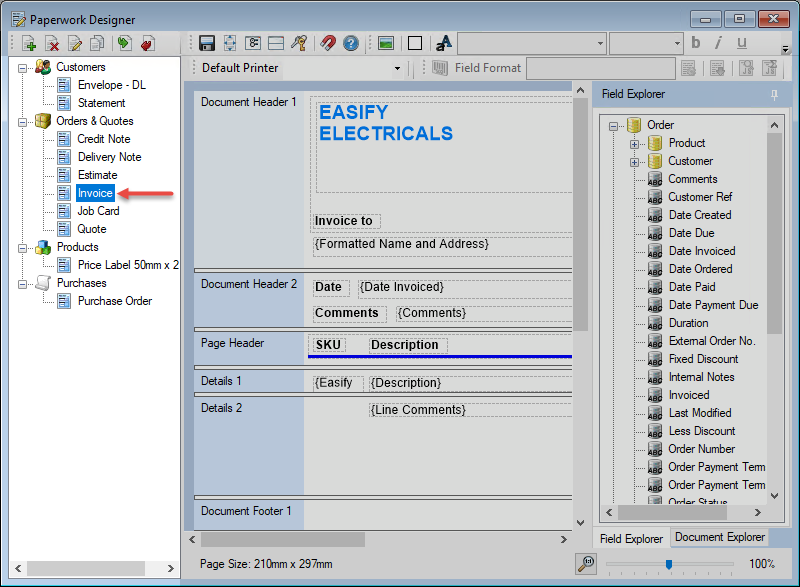Click the delete paperwork red X icon
The height and width of the screenshot is (587, 800).
point(52,43)
